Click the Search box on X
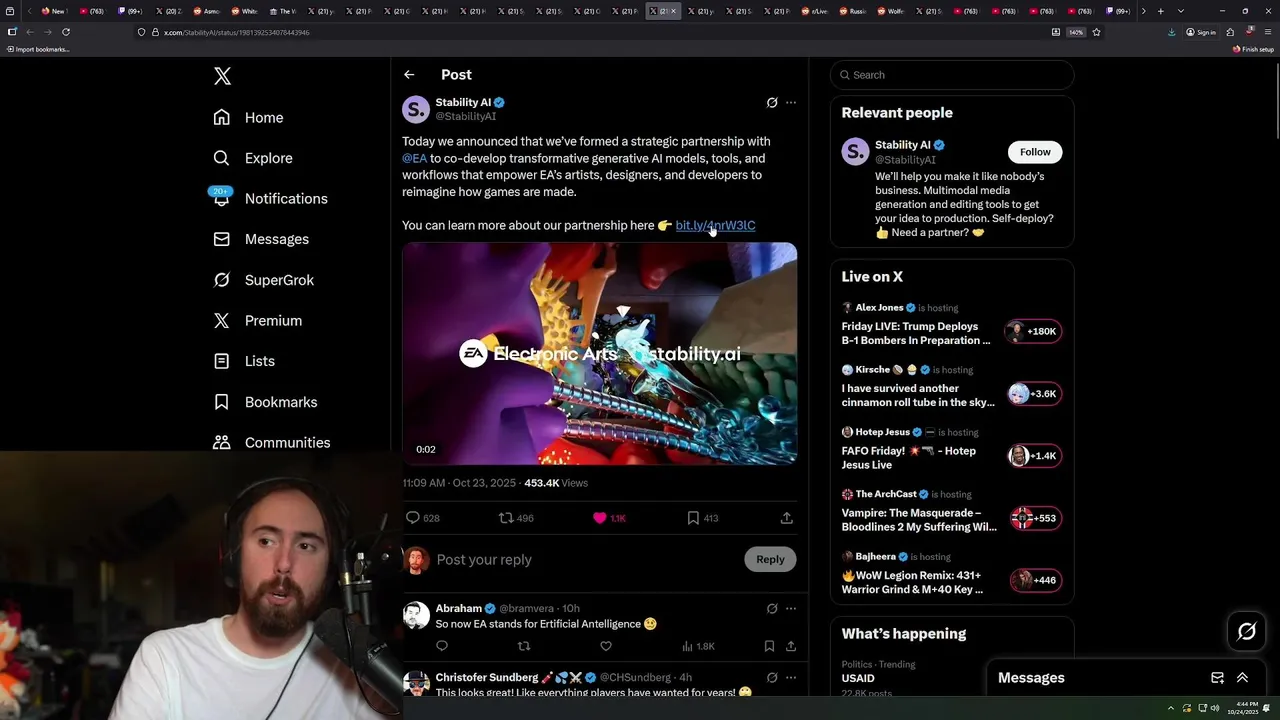 [x=952, y=75]
